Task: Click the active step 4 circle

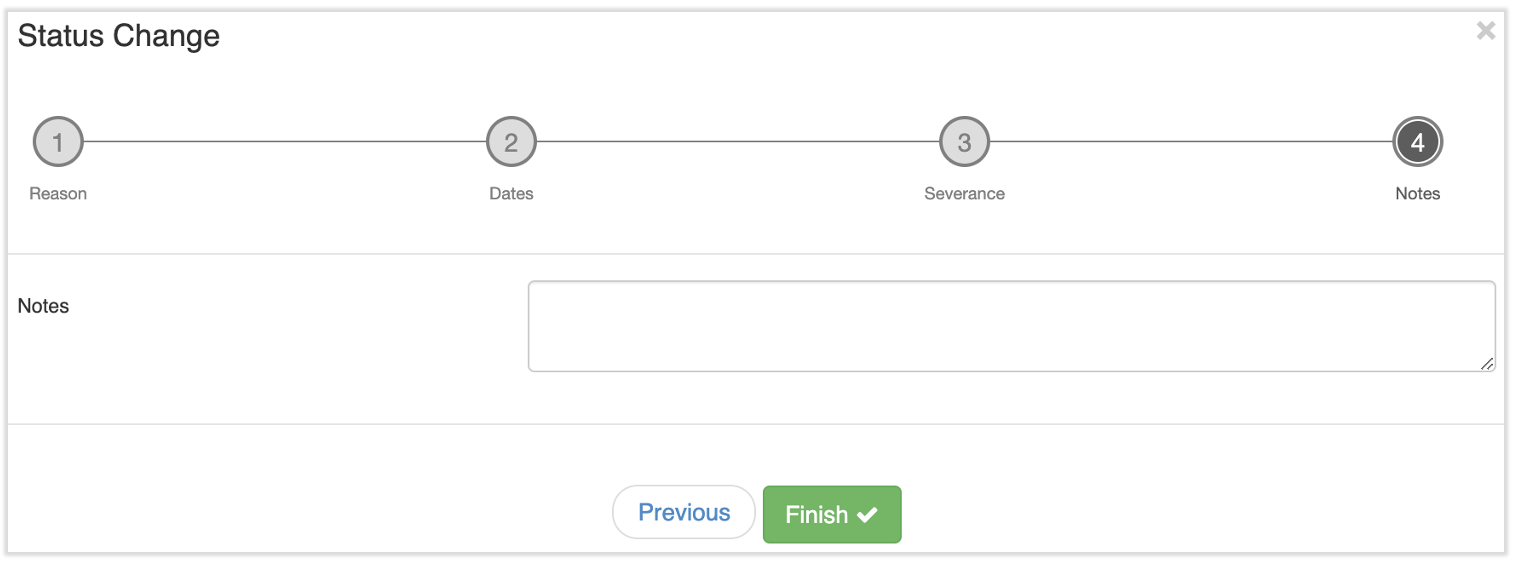Action: (x=1417, y=142)
